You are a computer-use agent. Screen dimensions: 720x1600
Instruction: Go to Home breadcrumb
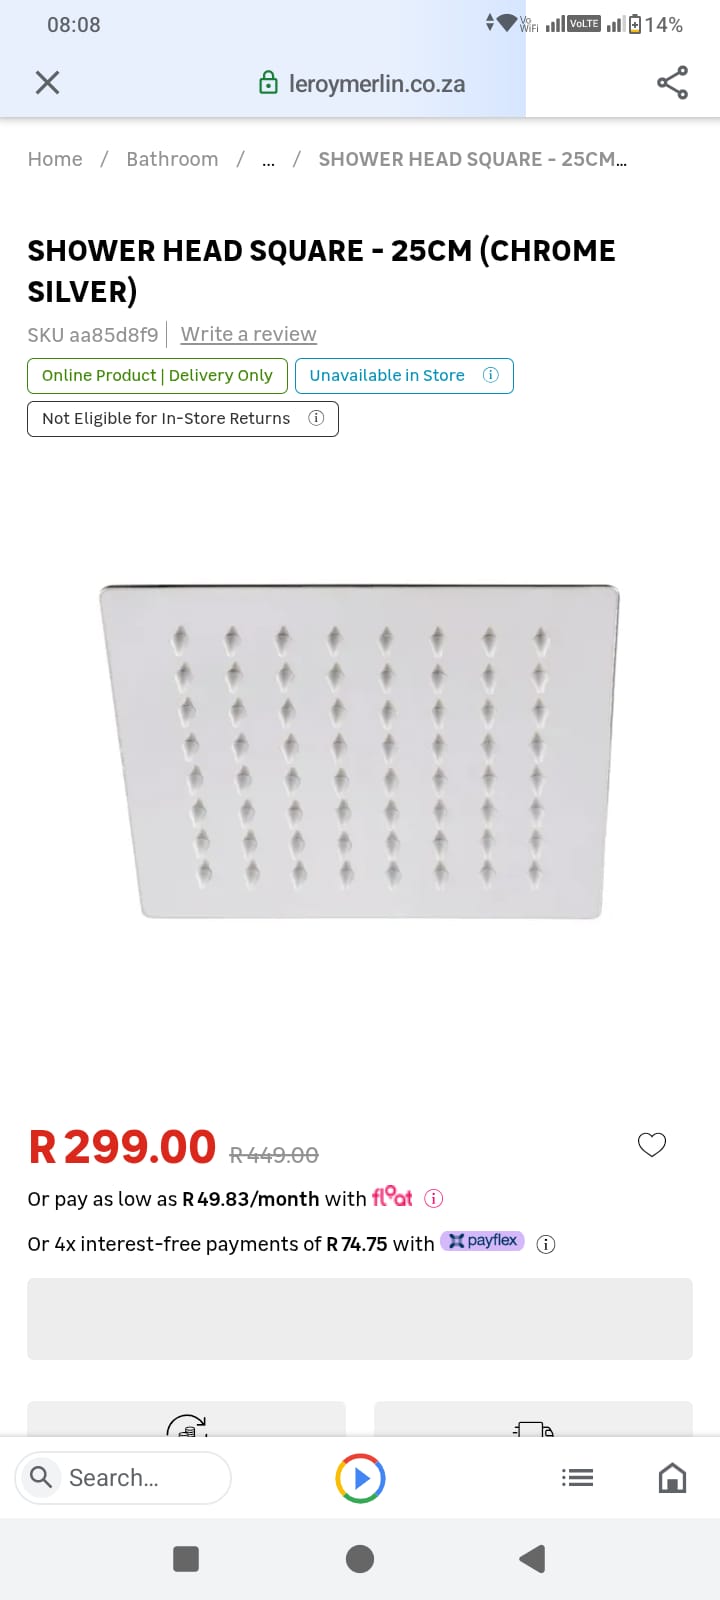55,159
